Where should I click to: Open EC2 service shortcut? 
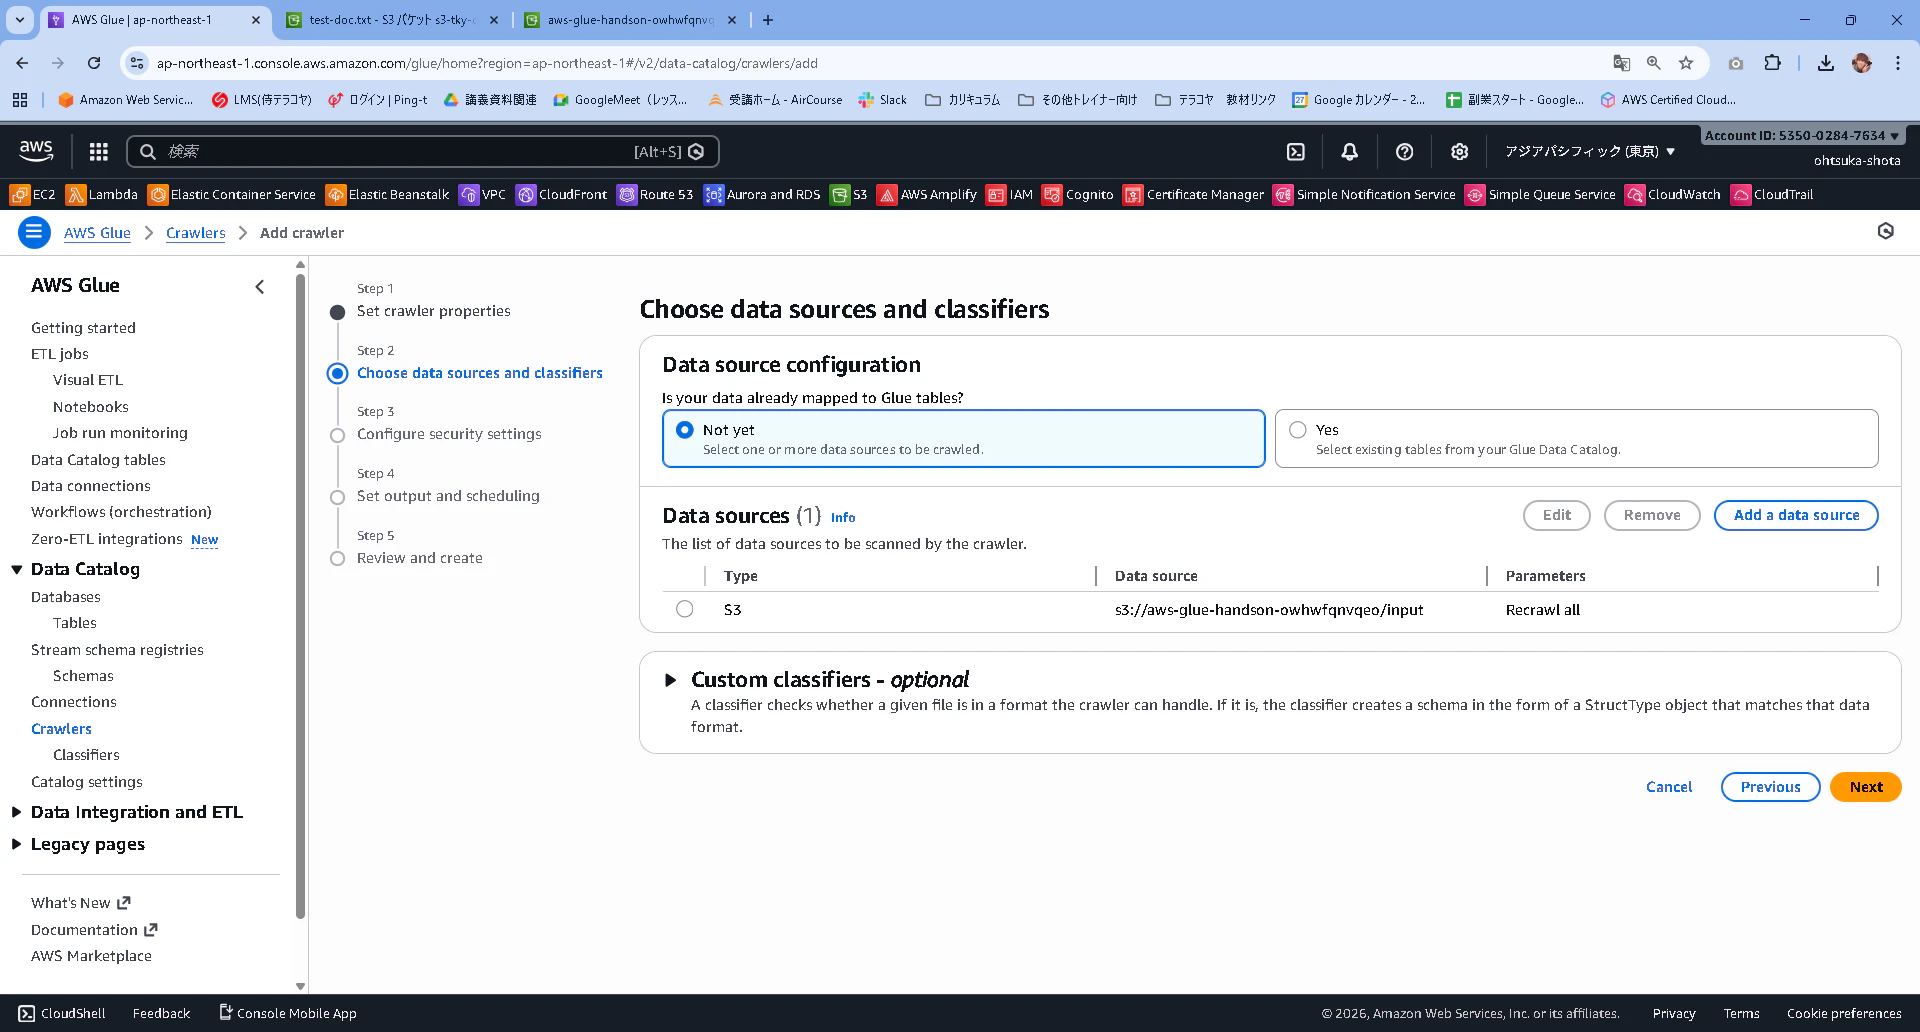tap(33, 195)
